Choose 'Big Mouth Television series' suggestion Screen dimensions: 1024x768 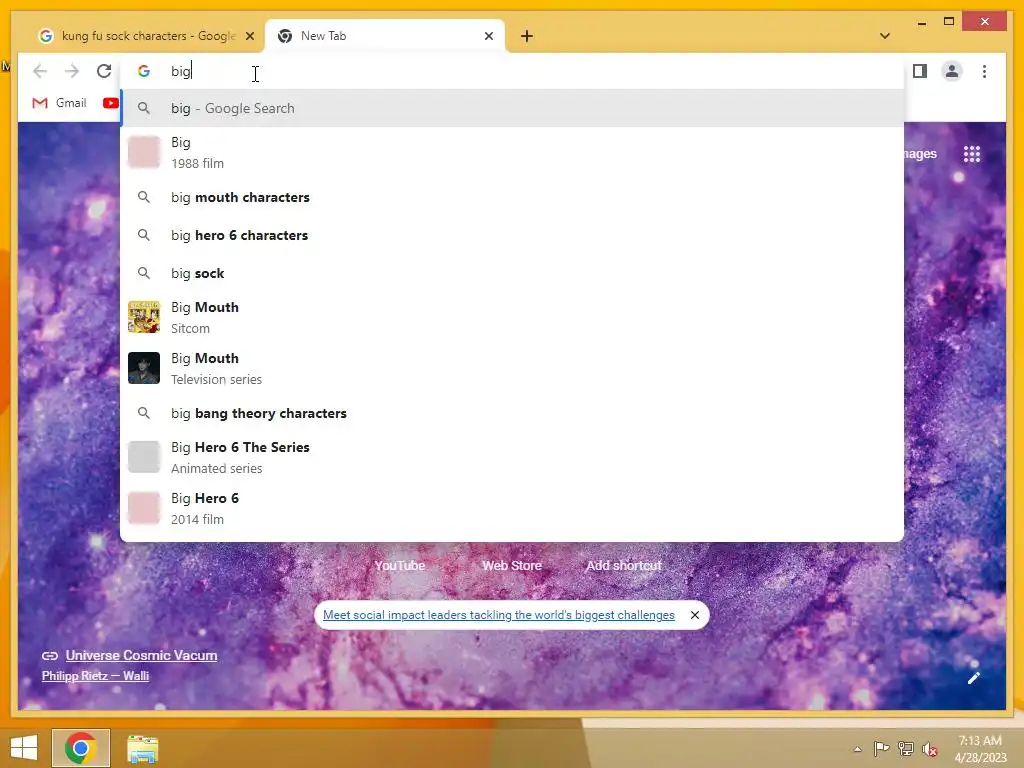[x=512, y=368]
